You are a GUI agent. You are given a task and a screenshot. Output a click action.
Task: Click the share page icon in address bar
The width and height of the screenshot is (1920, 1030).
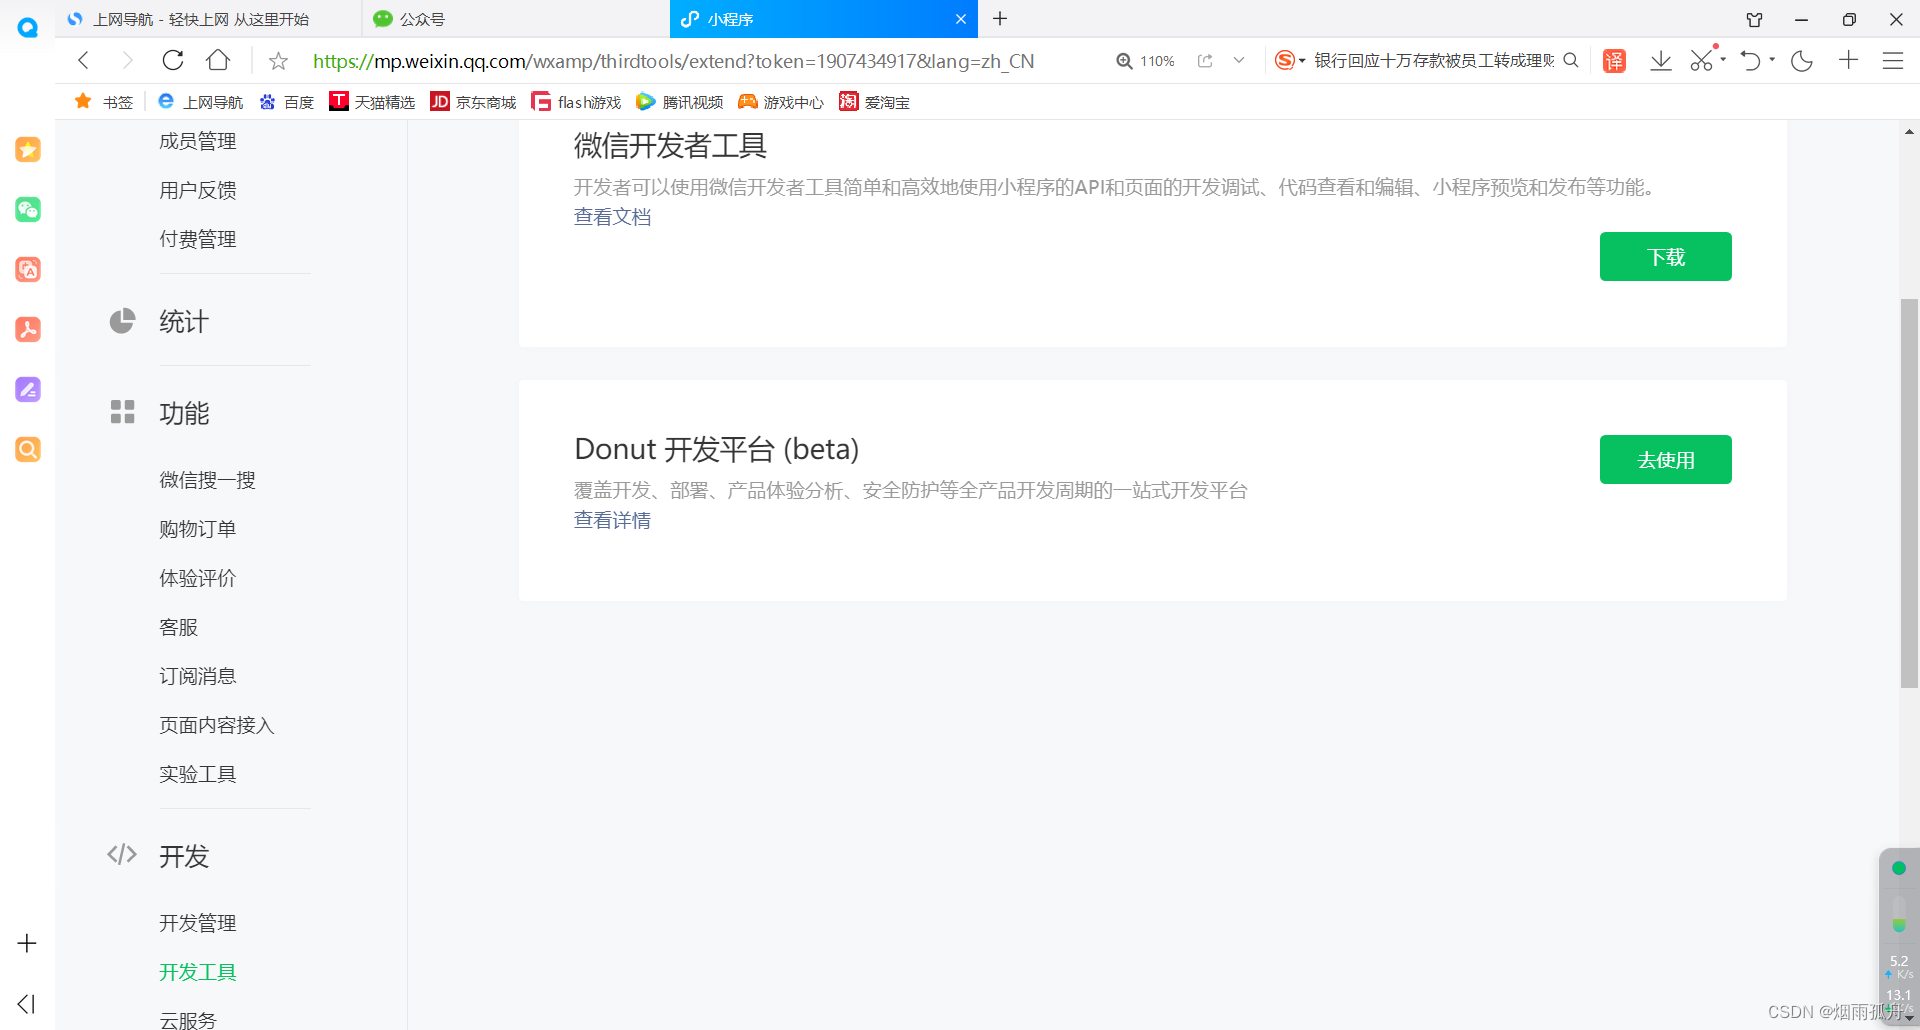pyautogui.click(x=1205, y=61)
